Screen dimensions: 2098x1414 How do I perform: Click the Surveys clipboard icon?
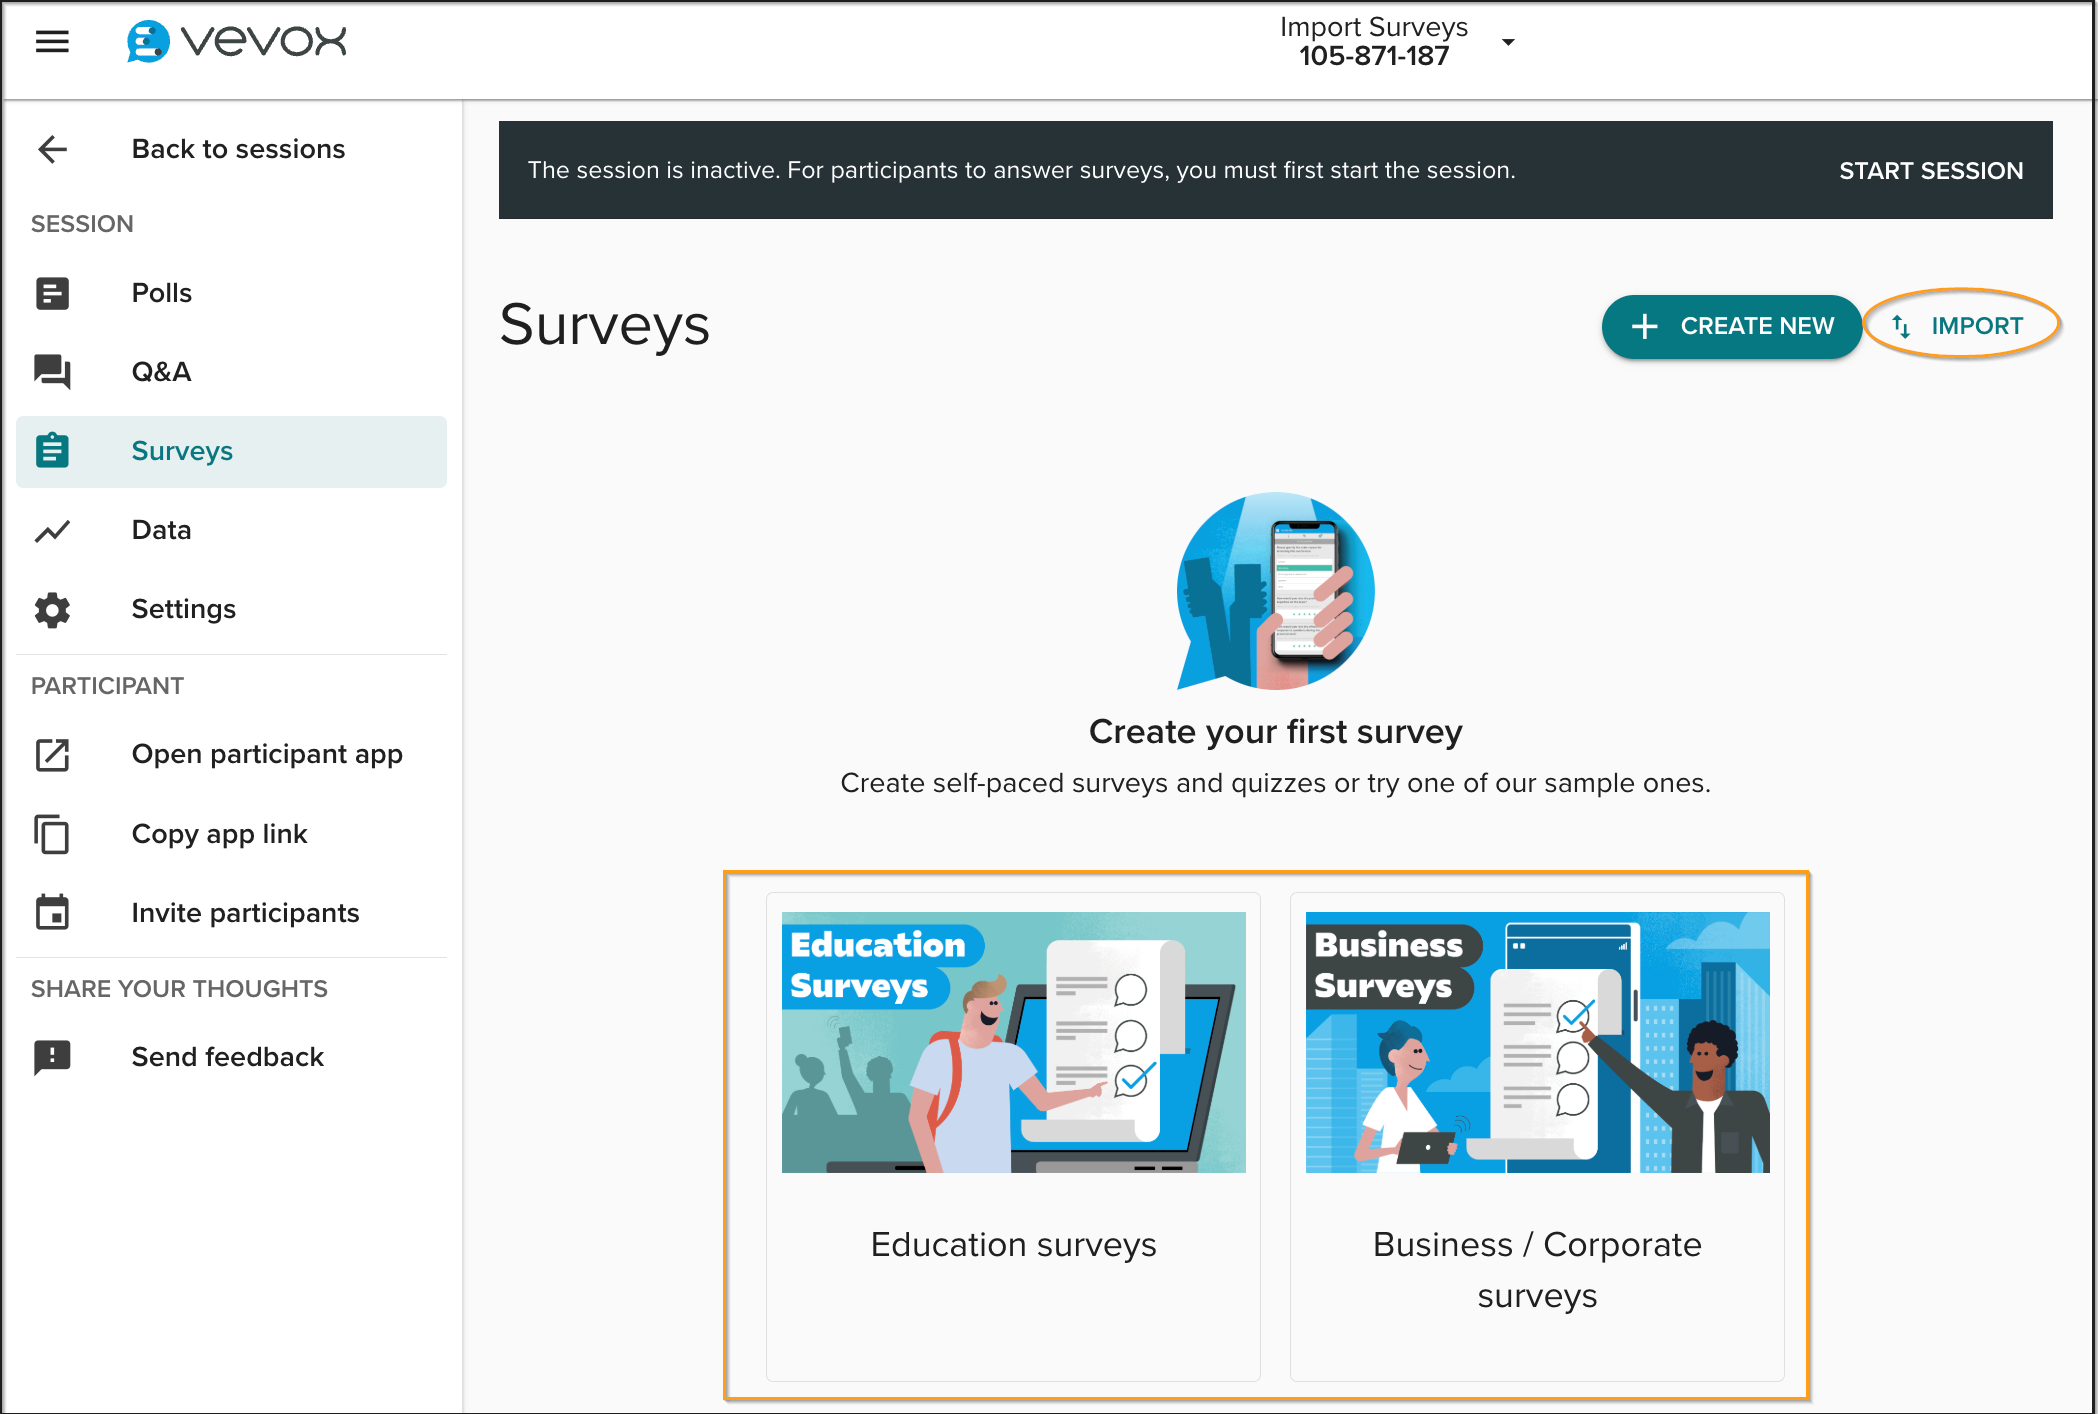click(52, 451)
